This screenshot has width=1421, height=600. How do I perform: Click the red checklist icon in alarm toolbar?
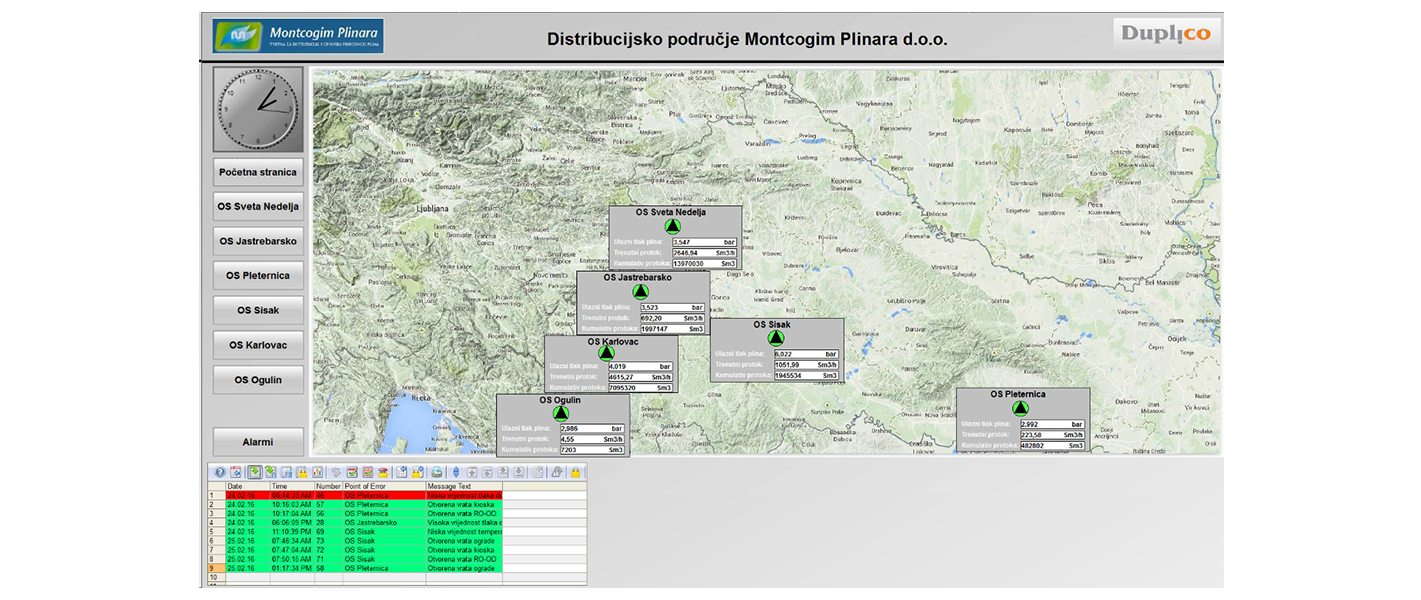coord(368,472)
